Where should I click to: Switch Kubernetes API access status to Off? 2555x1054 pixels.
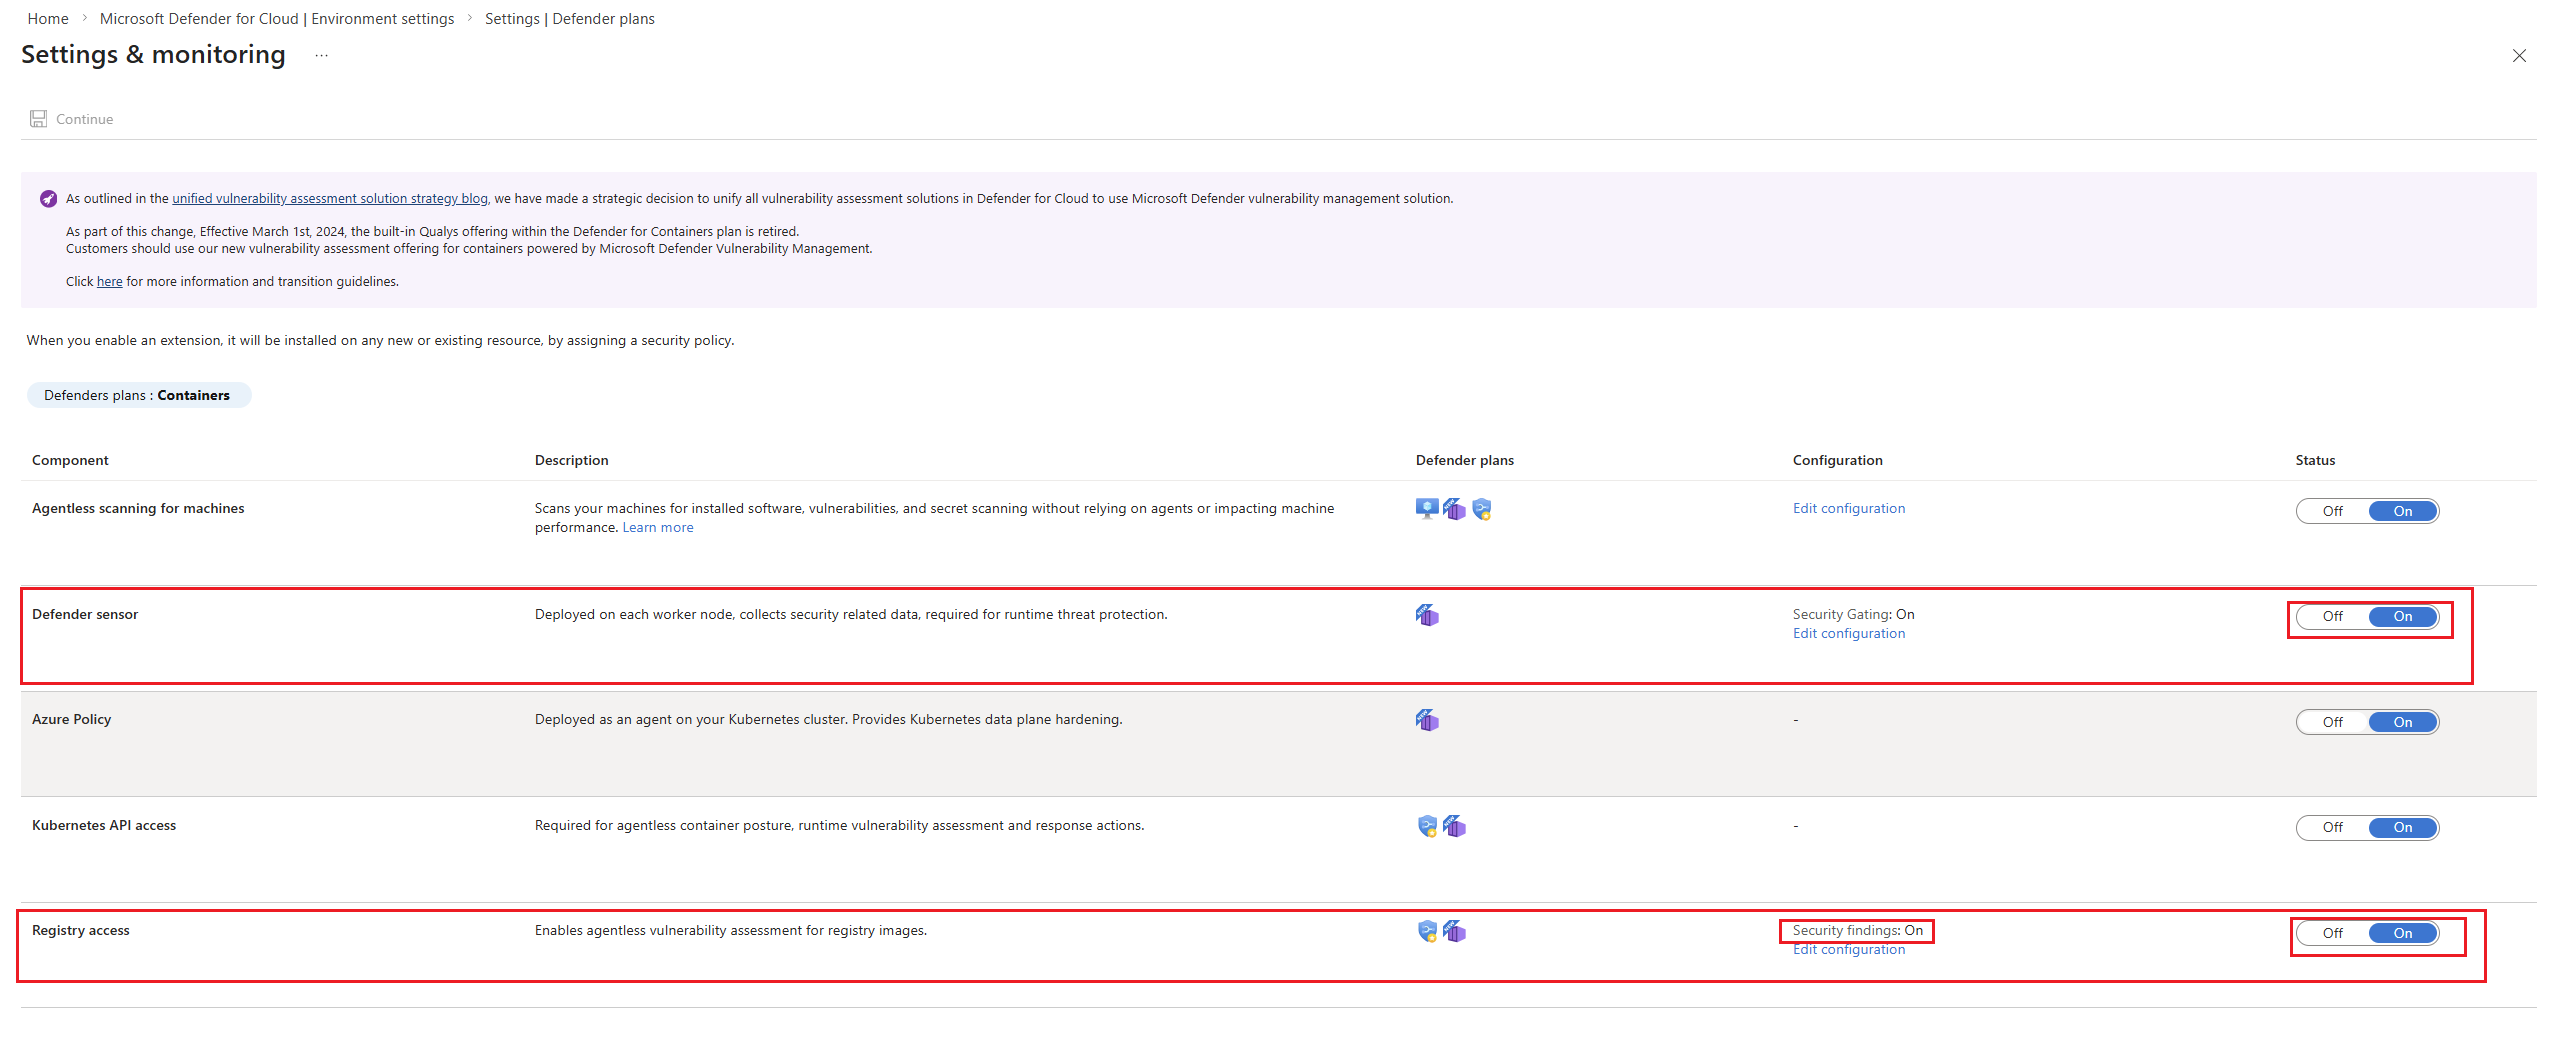tap(2332, 827)
